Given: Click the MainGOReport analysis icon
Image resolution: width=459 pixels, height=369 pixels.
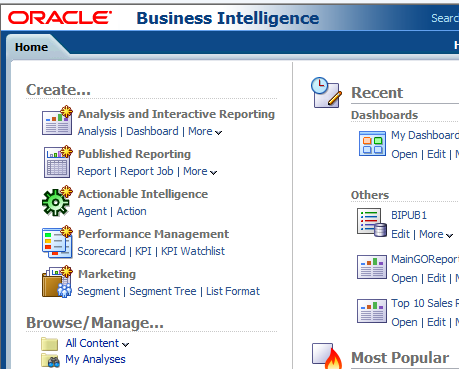Looking at the screenshot, I should point(372,267).
